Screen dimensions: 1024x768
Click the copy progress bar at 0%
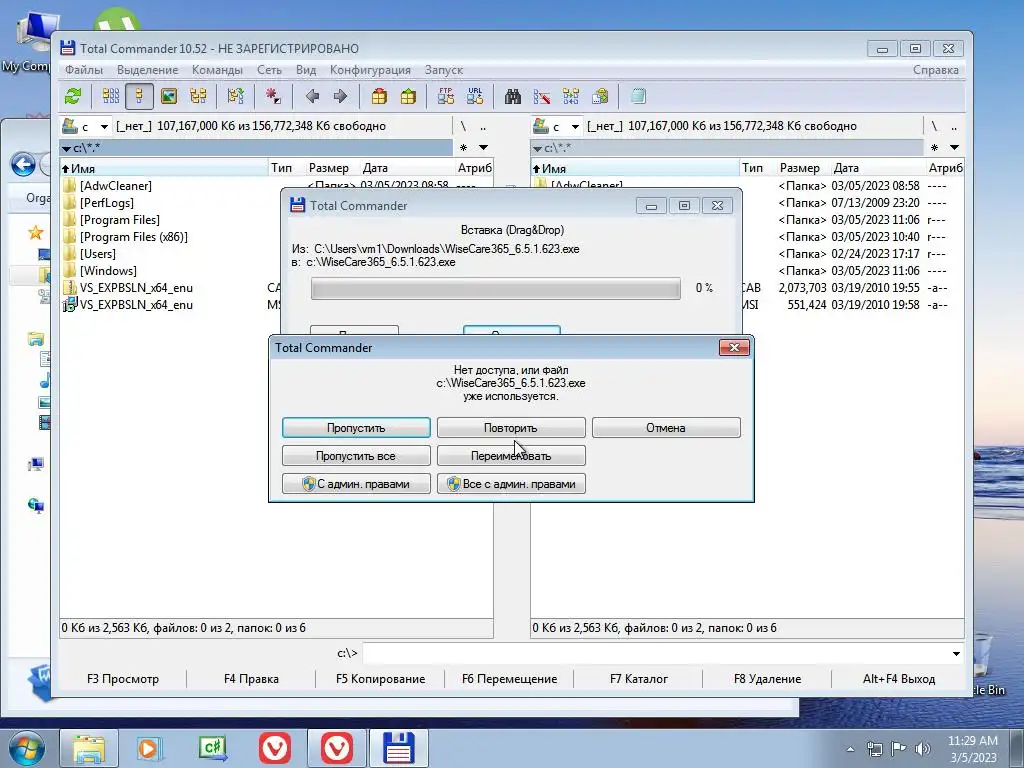point(496,289)
